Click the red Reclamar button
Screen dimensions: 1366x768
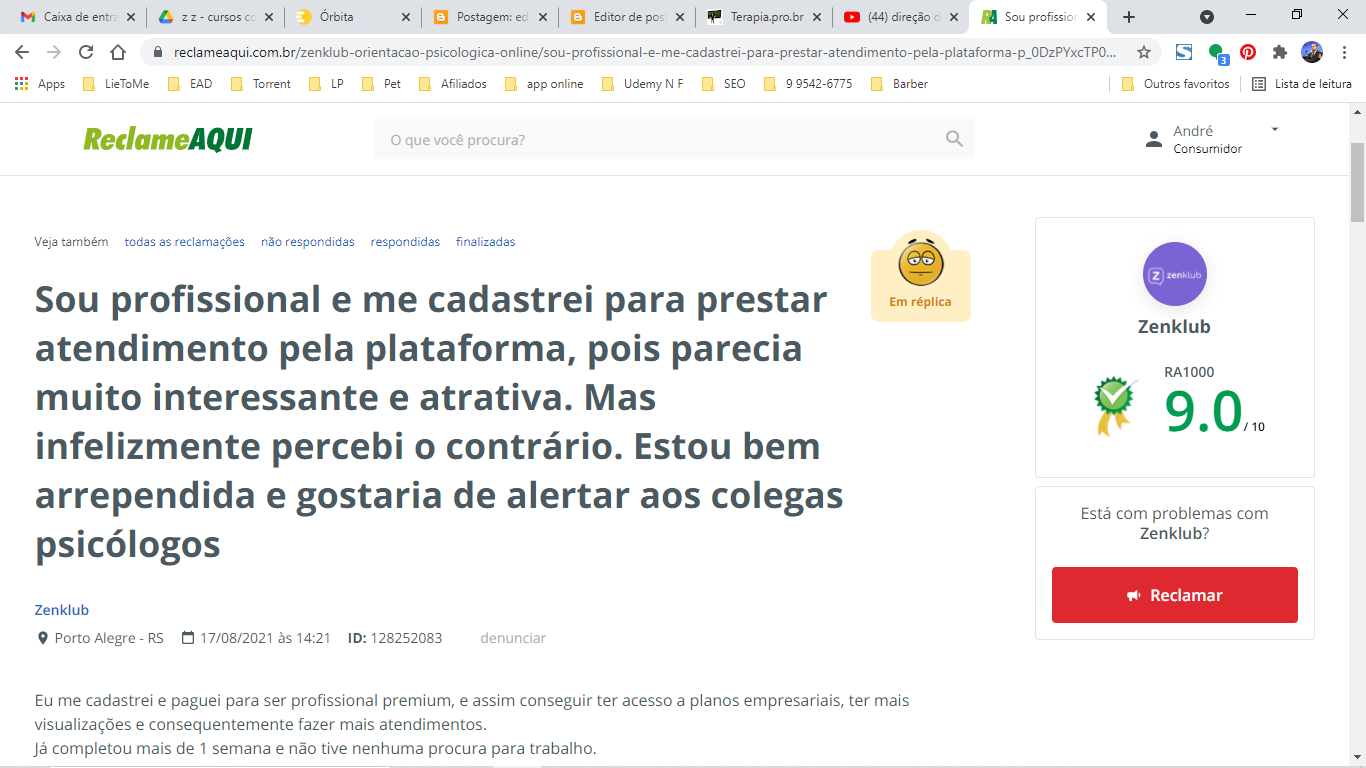point(1175,595)
